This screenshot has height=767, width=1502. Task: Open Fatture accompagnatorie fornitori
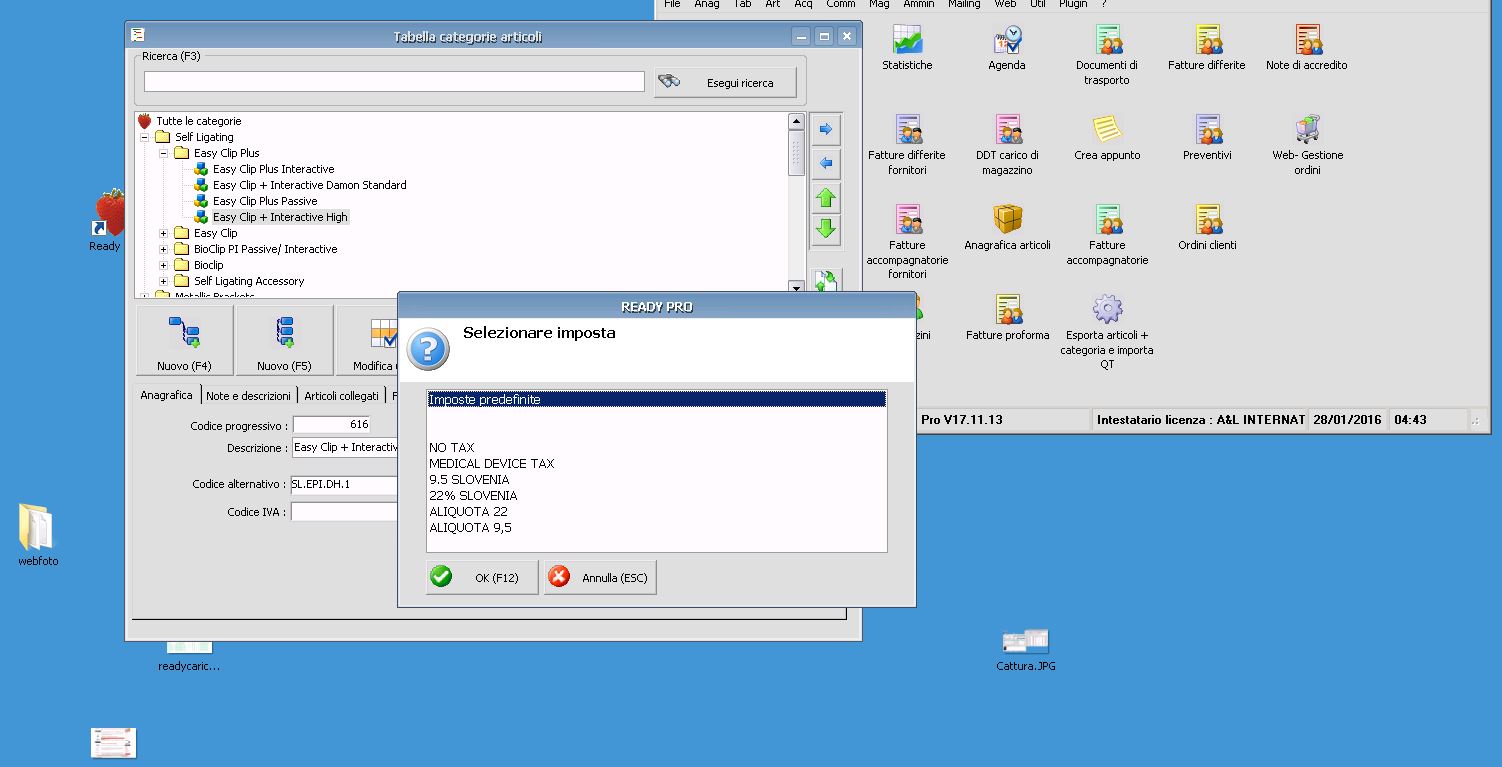click(907, 242)
